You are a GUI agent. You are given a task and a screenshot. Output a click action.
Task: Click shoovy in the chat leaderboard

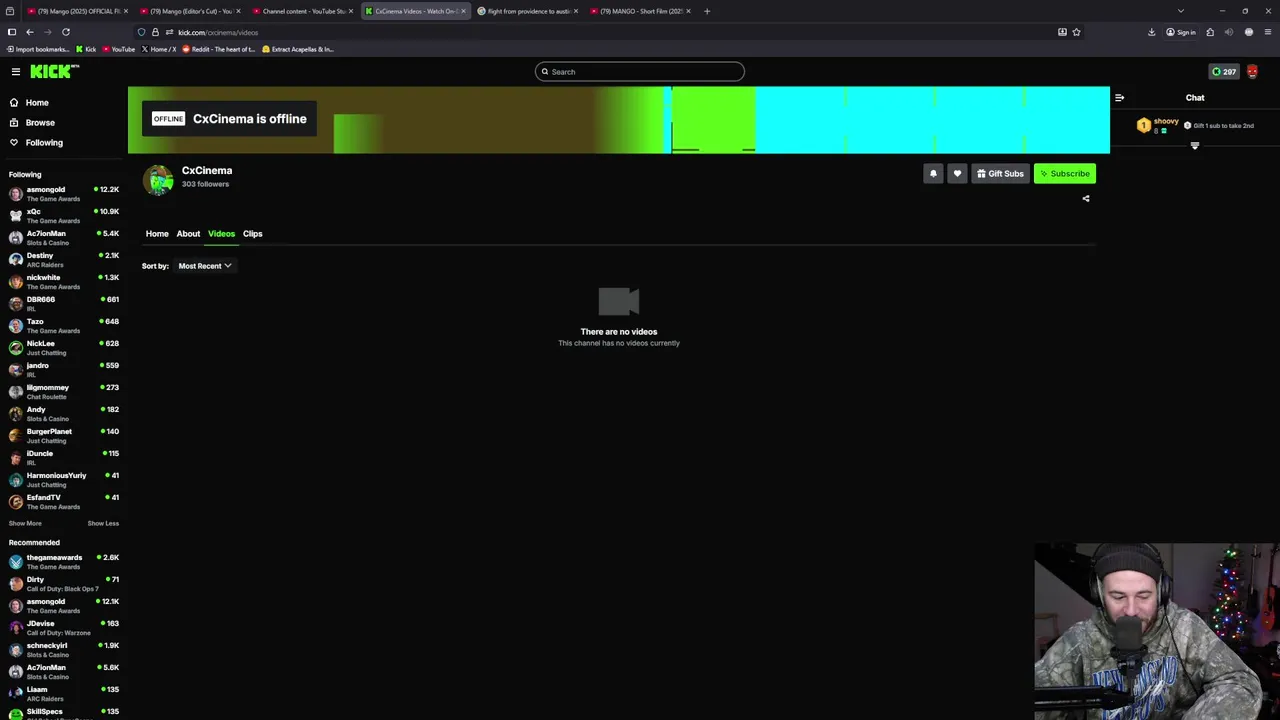pos(1166,121)
